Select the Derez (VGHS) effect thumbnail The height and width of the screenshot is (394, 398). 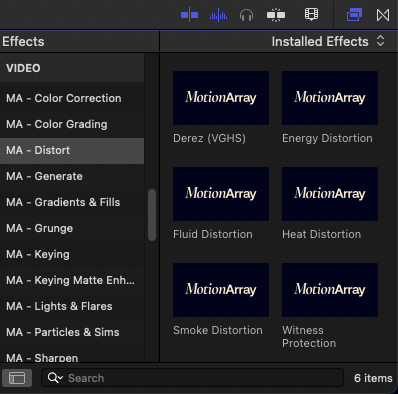point(221,98)
